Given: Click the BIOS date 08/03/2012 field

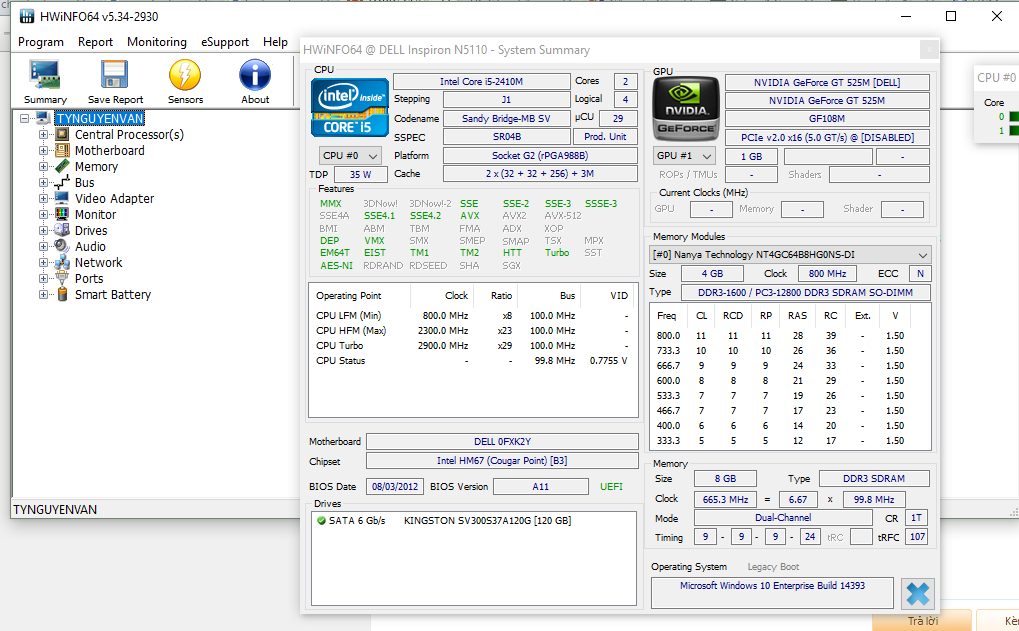Looking at the screenshot, I should [395, 486].
